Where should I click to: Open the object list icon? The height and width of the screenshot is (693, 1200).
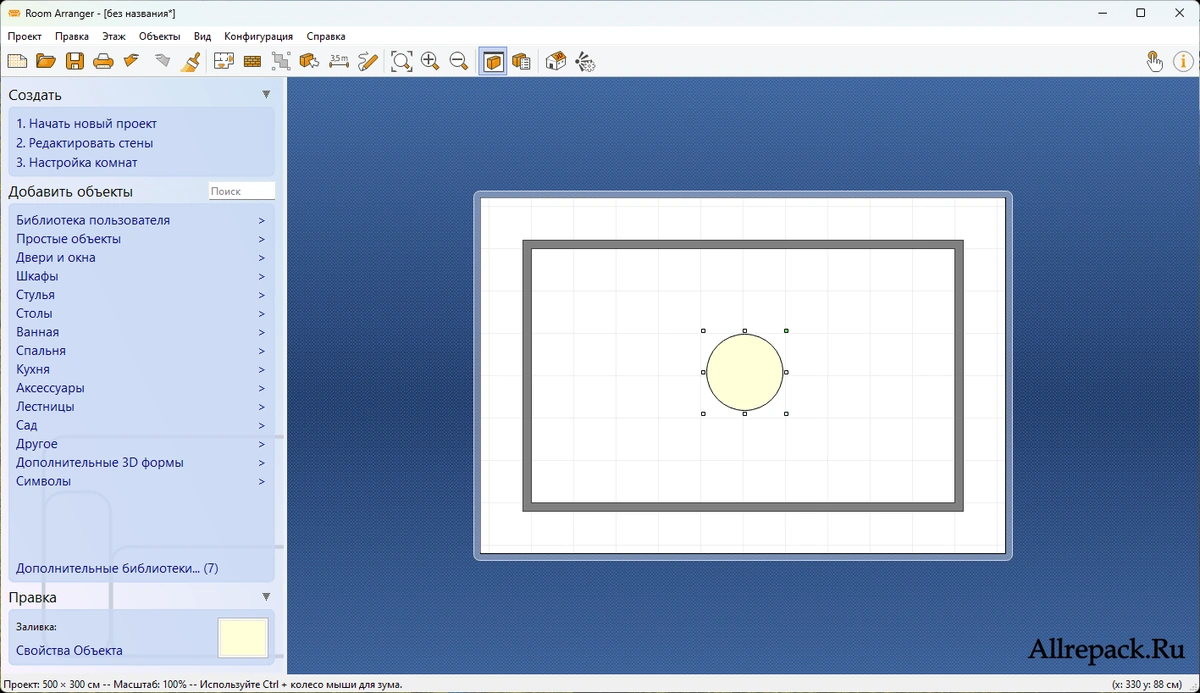[521, 61]
